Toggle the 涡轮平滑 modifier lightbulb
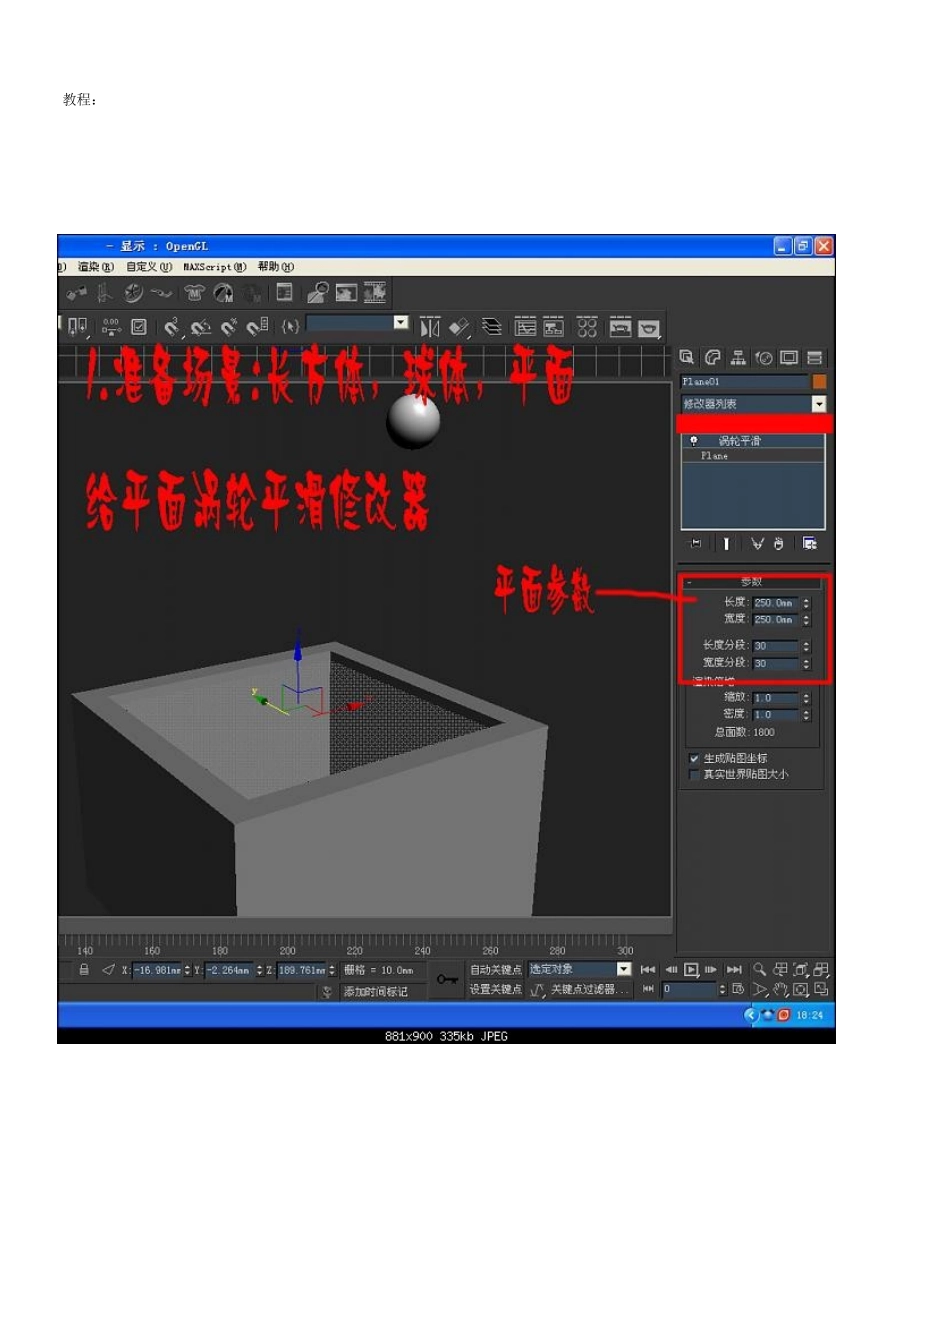Image resolution: width=950 pixels, height=1344 pixels. pyautogui.click(x=693, y=440)
